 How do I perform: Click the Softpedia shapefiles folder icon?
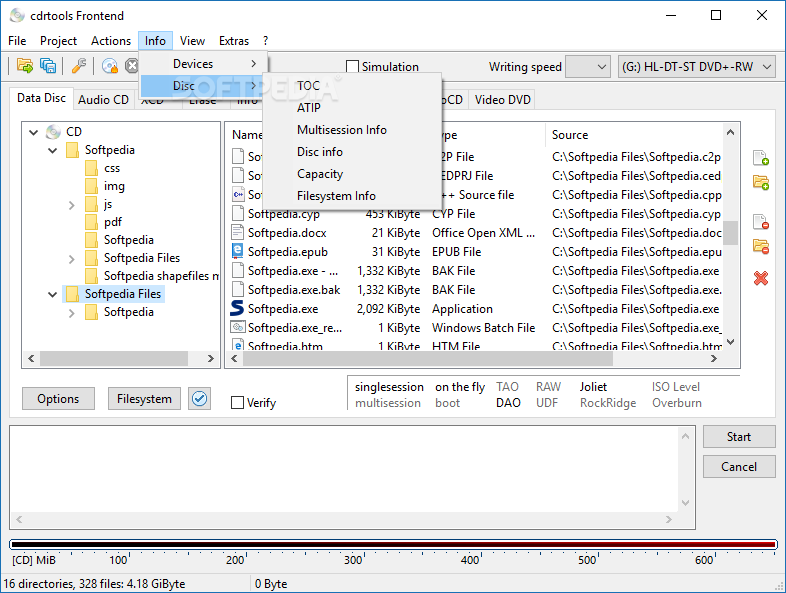pyautogui.click(x=91, y=276)
